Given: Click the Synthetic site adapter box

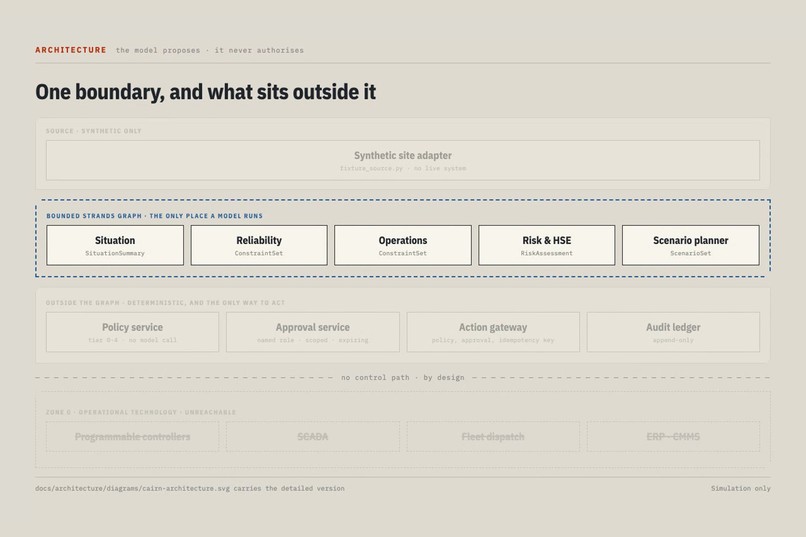Looking at the screenshot, I should pos(403,160).
